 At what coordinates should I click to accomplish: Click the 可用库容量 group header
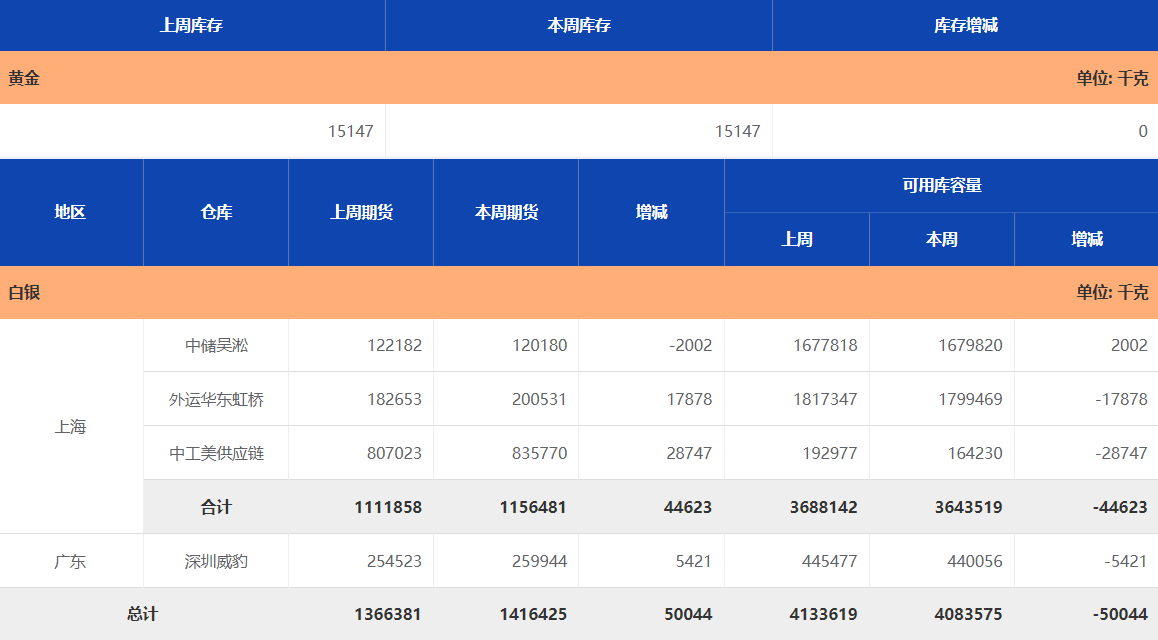click(941, 185)
